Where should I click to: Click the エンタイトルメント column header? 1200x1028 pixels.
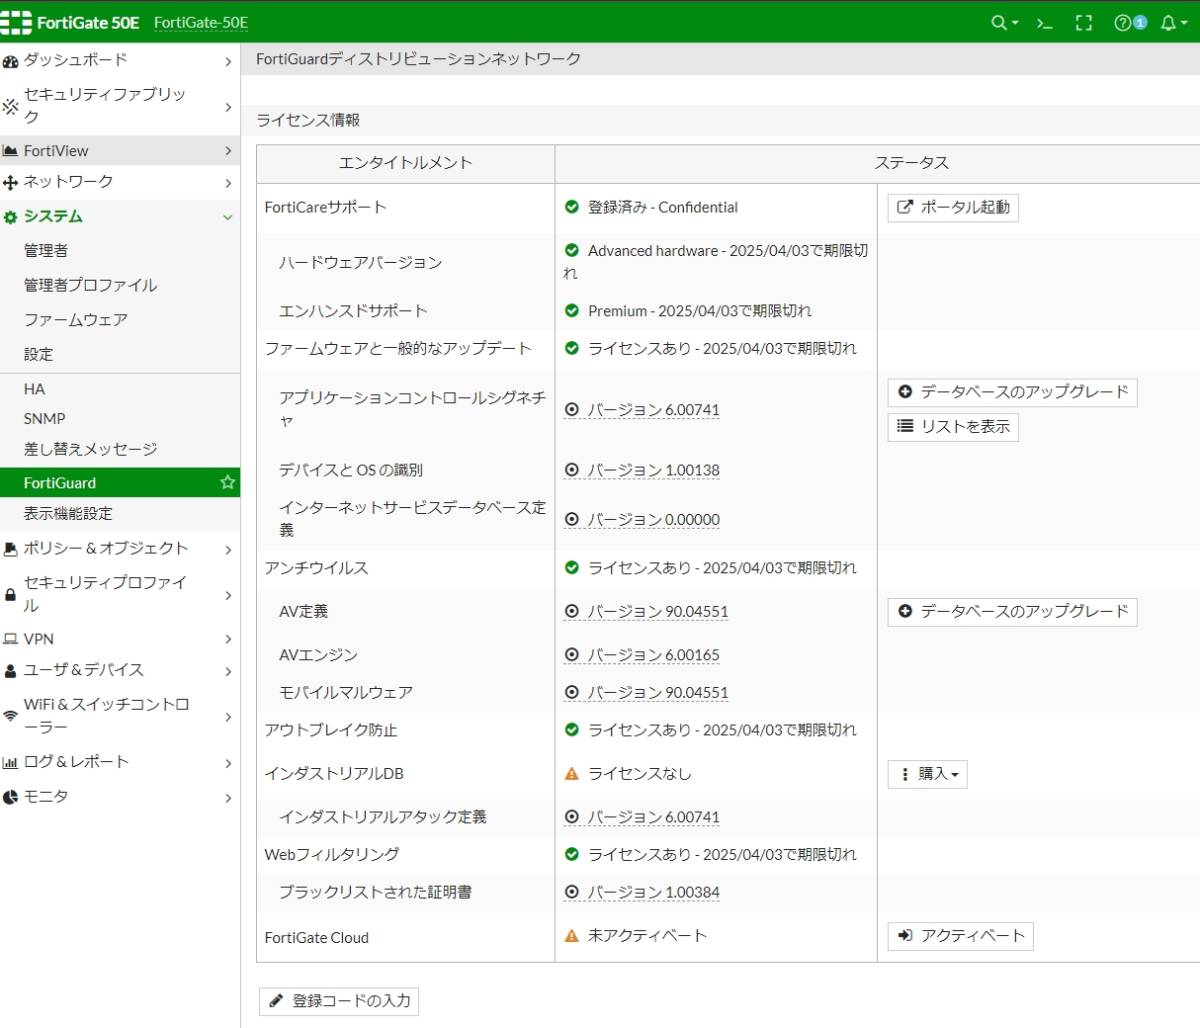tap(406, 163)
